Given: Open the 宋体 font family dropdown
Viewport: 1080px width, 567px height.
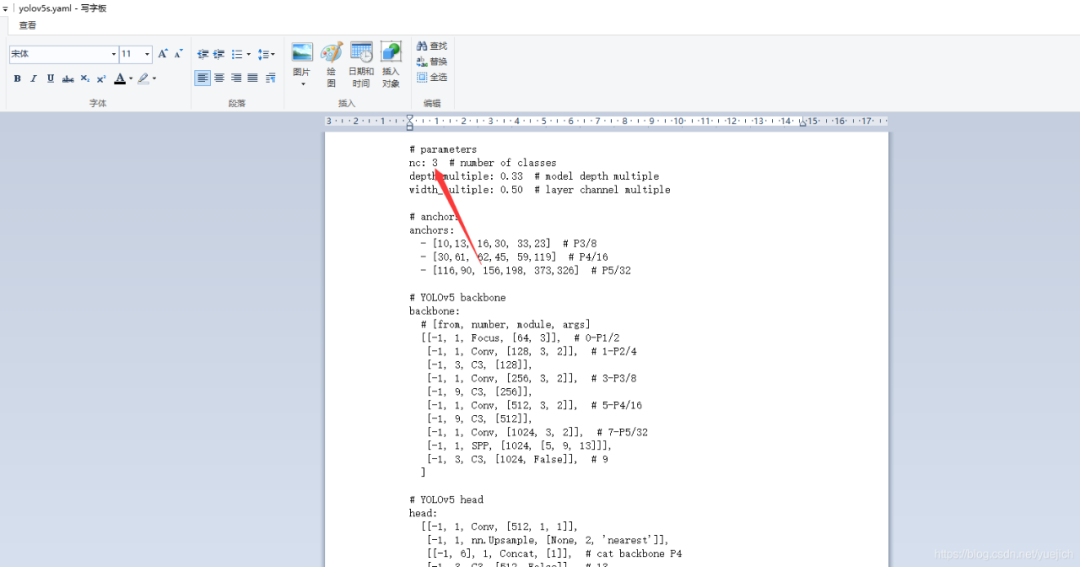Looking at the screenshot, I should (114, 54).
